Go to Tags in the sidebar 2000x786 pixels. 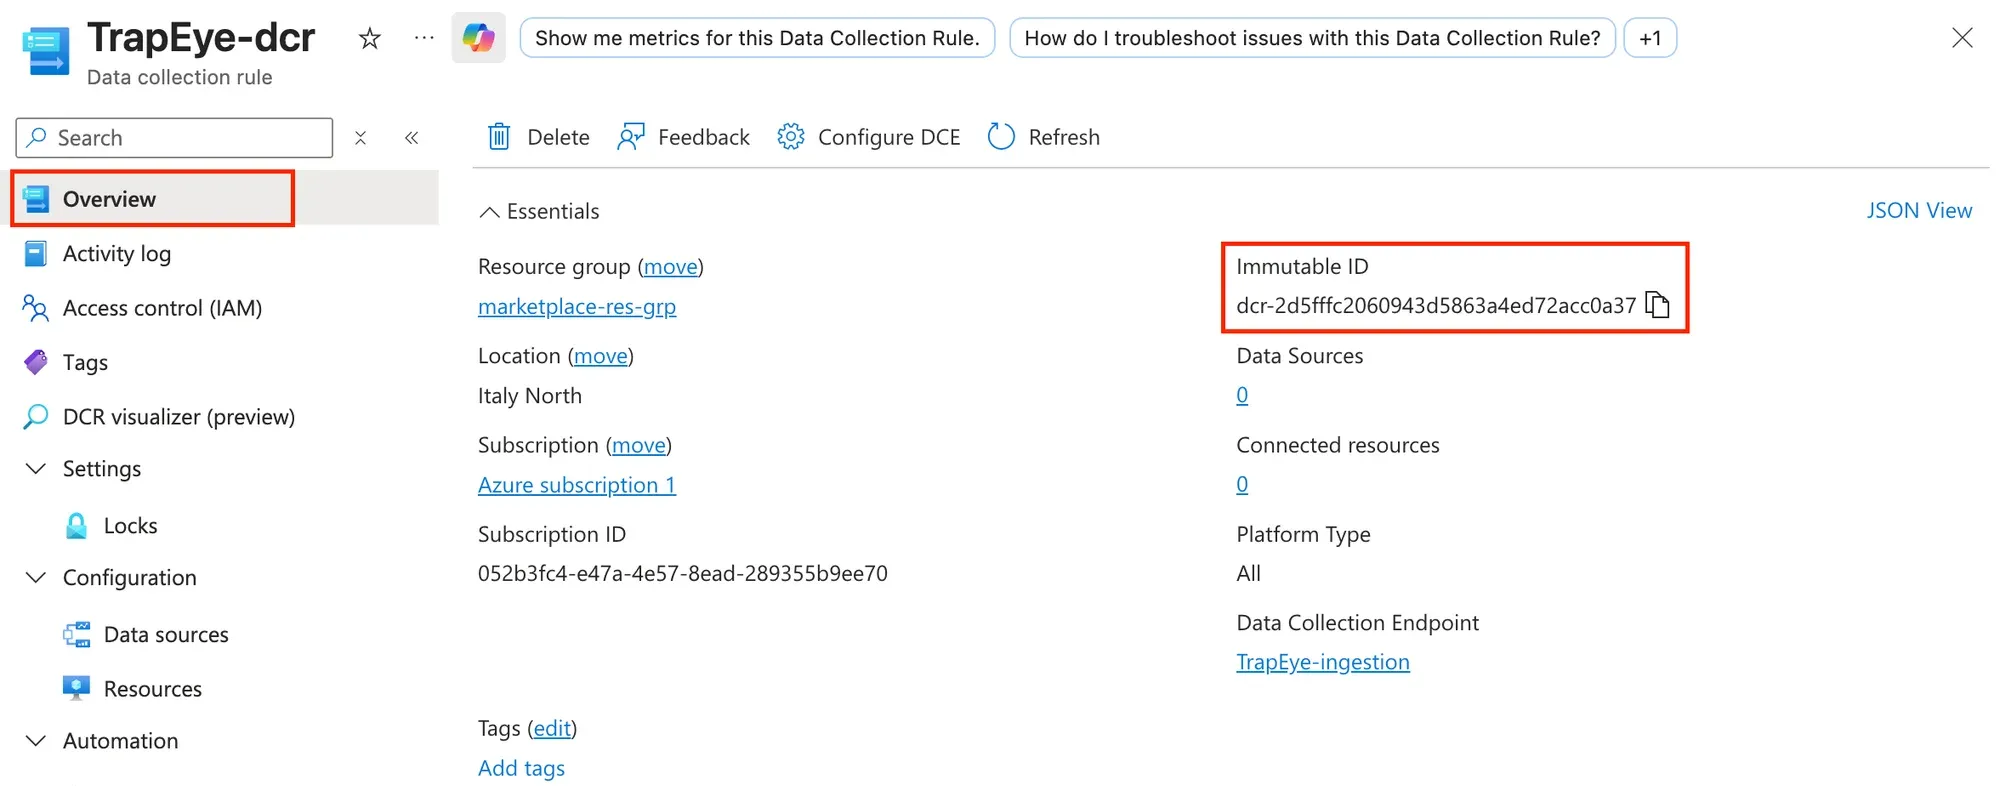click(x=85, y=362)
